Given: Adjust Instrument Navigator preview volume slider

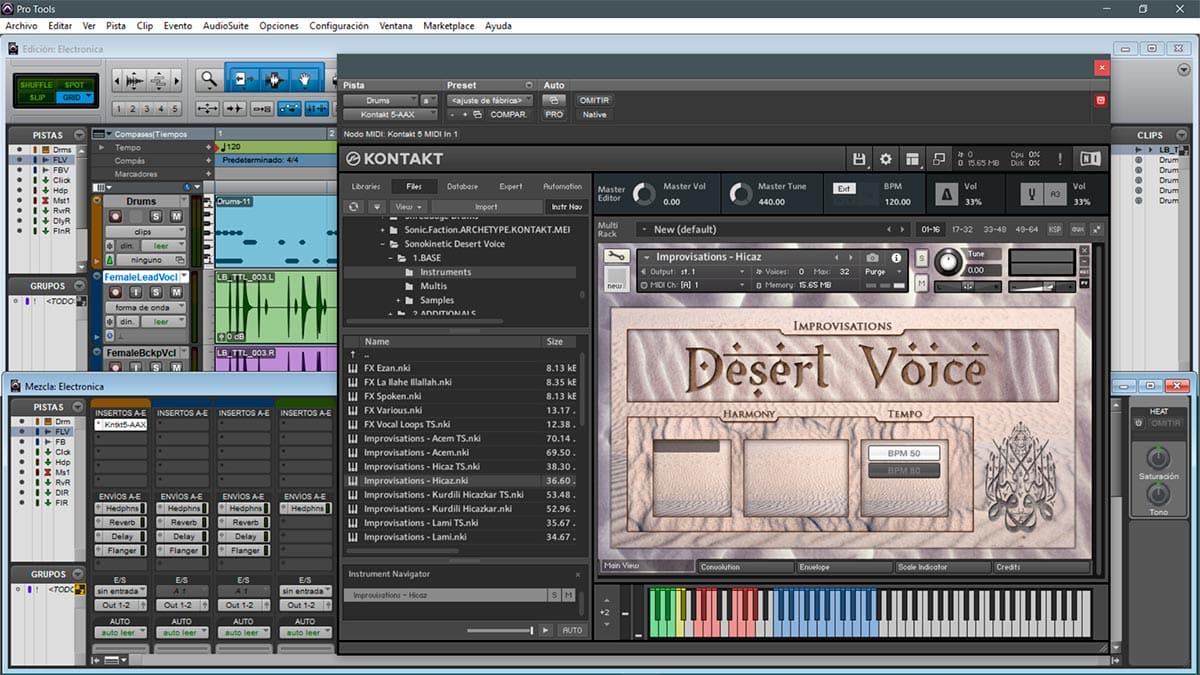Looking at the screenshot, I should tap(500, 630).
